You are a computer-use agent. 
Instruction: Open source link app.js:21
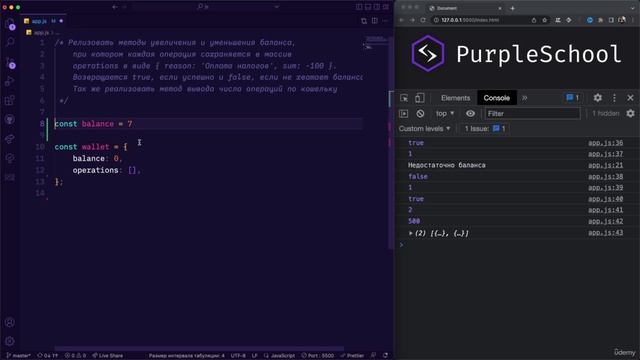605,165
